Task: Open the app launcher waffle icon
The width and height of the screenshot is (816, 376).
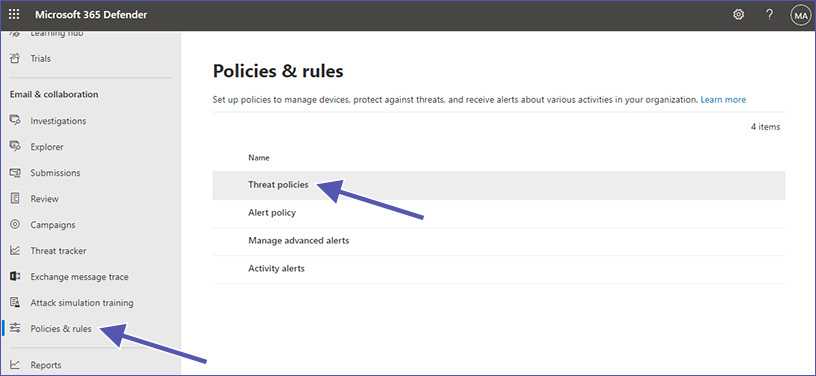Action: [14, 15]
